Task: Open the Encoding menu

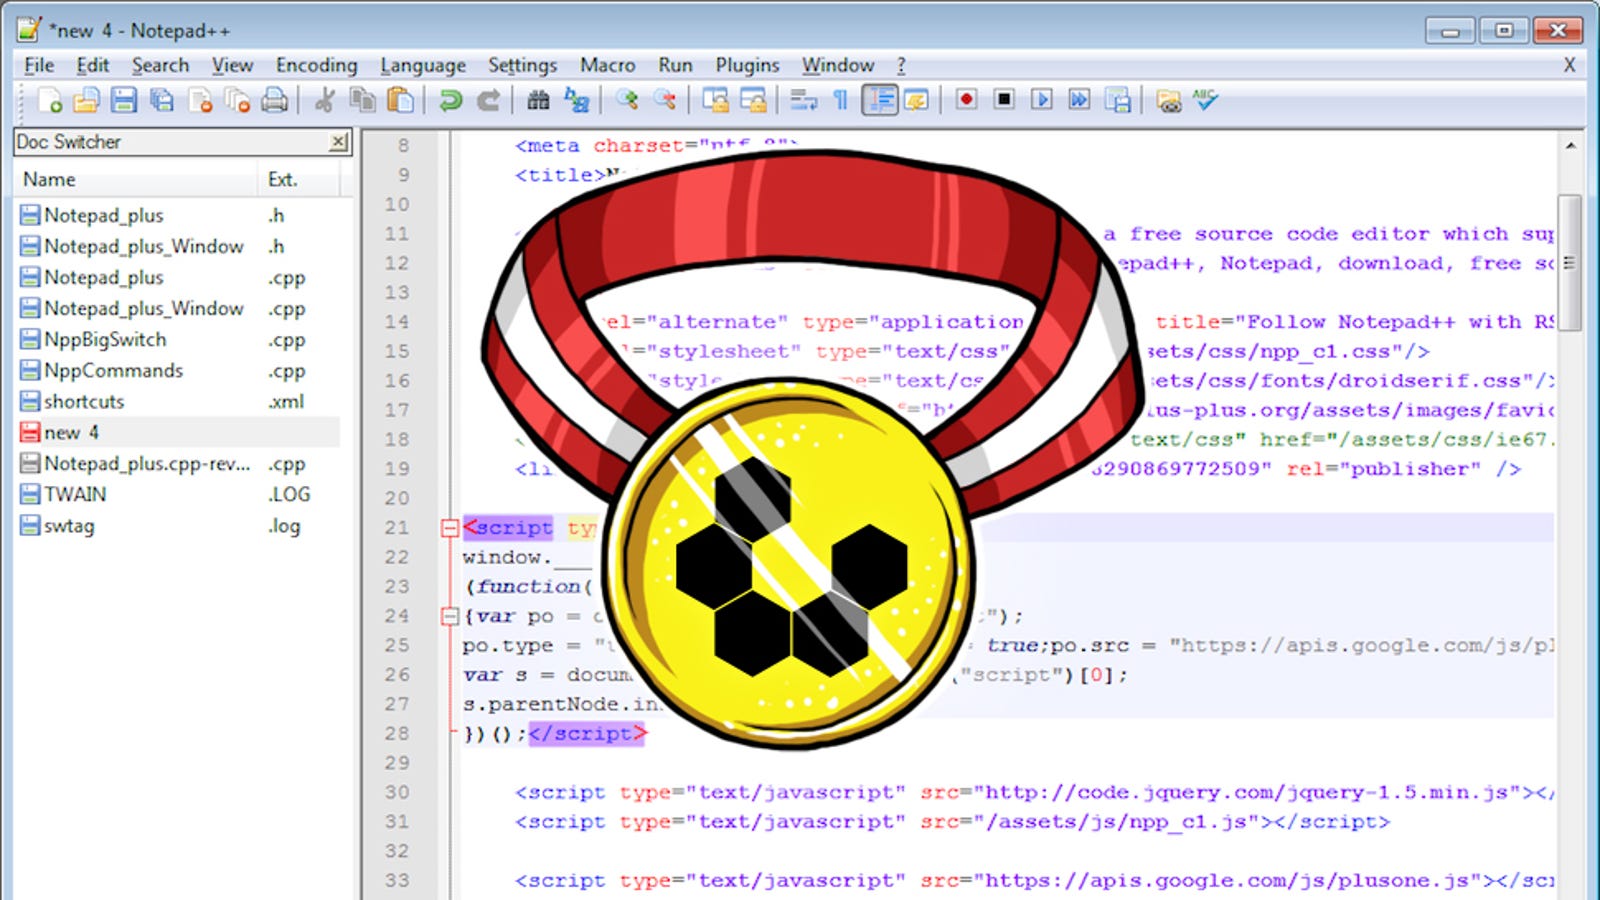Action: 316,65
